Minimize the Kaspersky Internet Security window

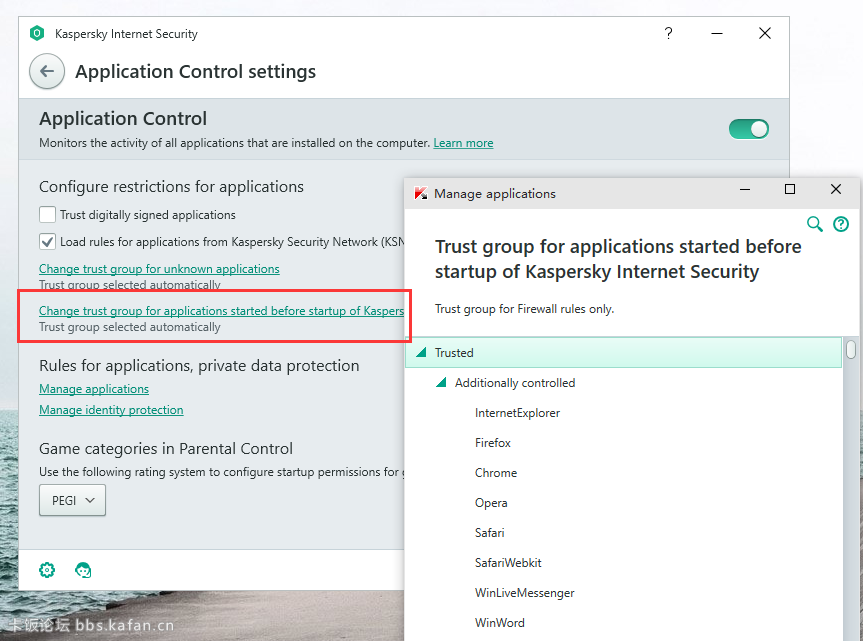tap(717, 34)
